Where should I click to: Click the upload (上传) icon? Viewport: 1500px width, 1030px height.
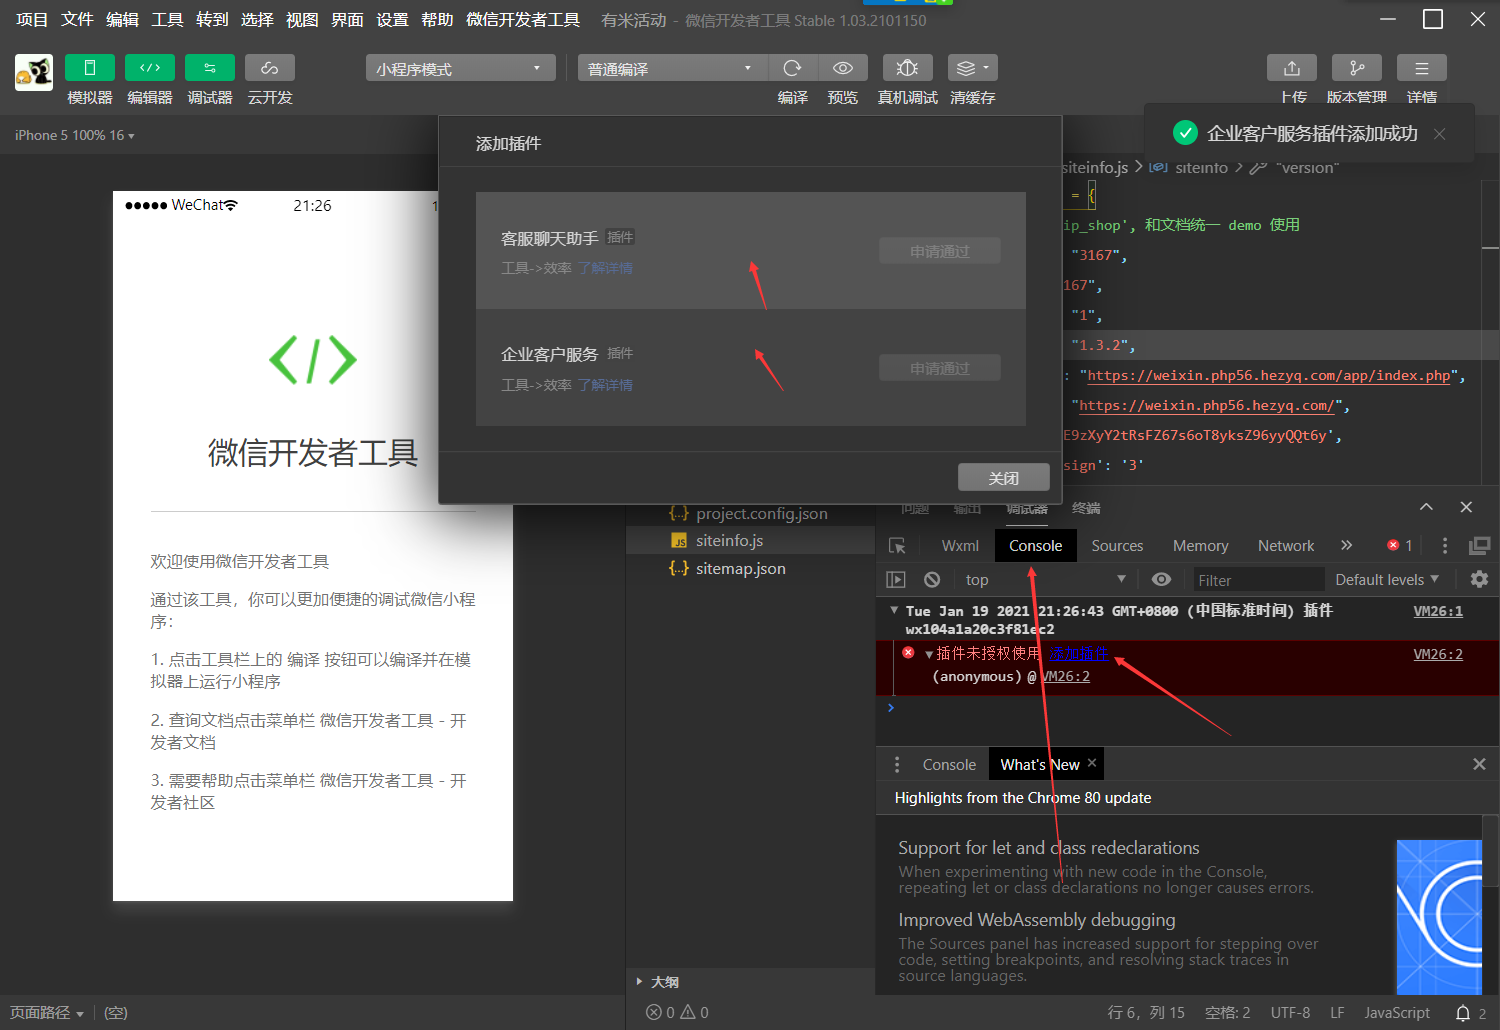[x=1292, y=67]
